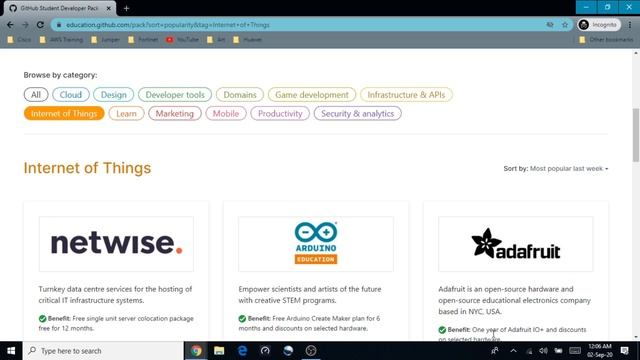Close the GitHub Student Developer Pack tab
Screen dimensions: 640x360
tap(109, 8)
